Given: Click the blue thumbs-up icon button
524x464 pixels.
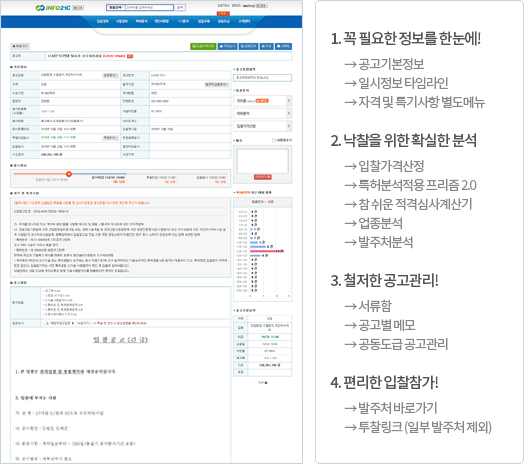Looking at the screenshot, I should (x=228, y=46).
